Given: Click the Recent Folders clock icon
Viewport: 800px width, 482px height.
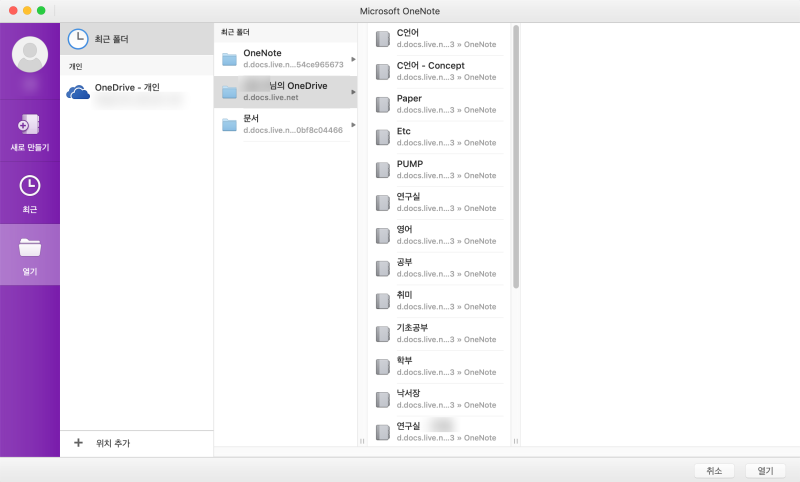Looking at the screenshot, I should pos(78,39).
